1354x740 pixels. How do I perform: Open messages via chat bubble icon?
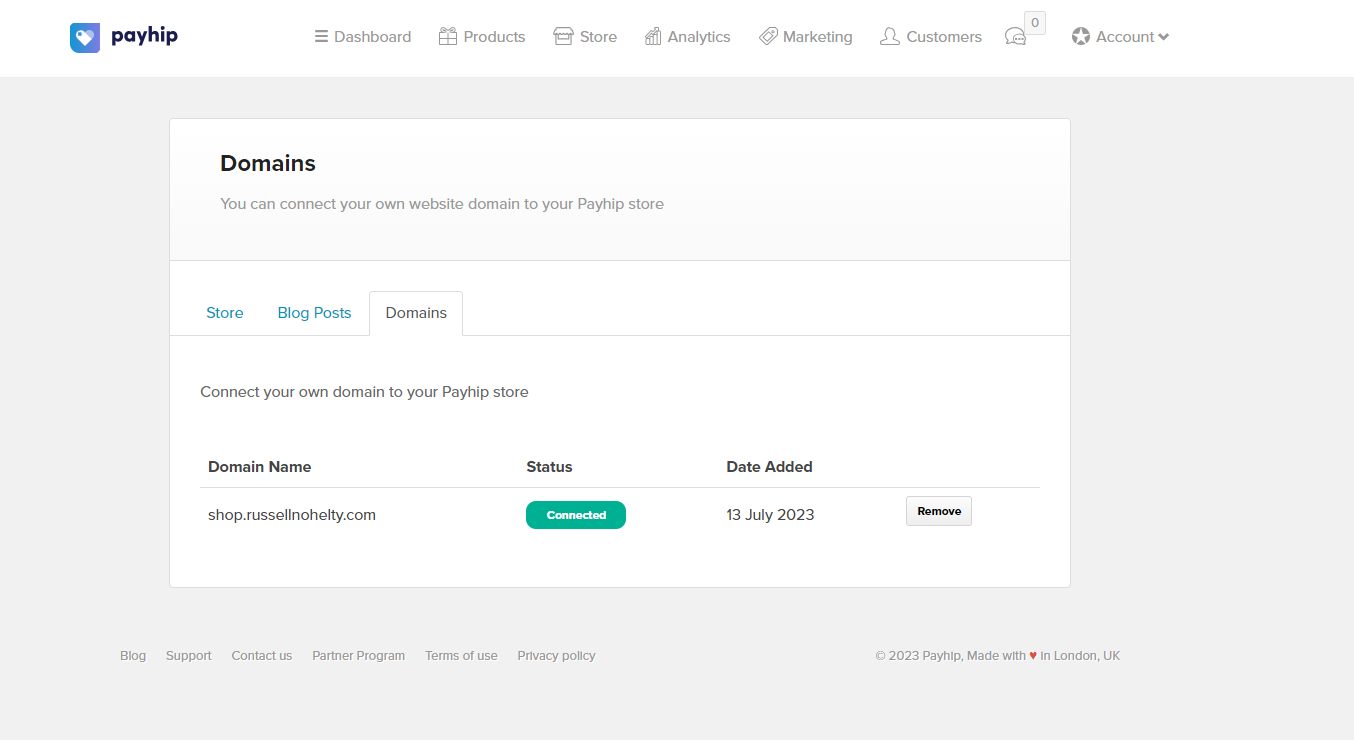tap(1015, 37)
